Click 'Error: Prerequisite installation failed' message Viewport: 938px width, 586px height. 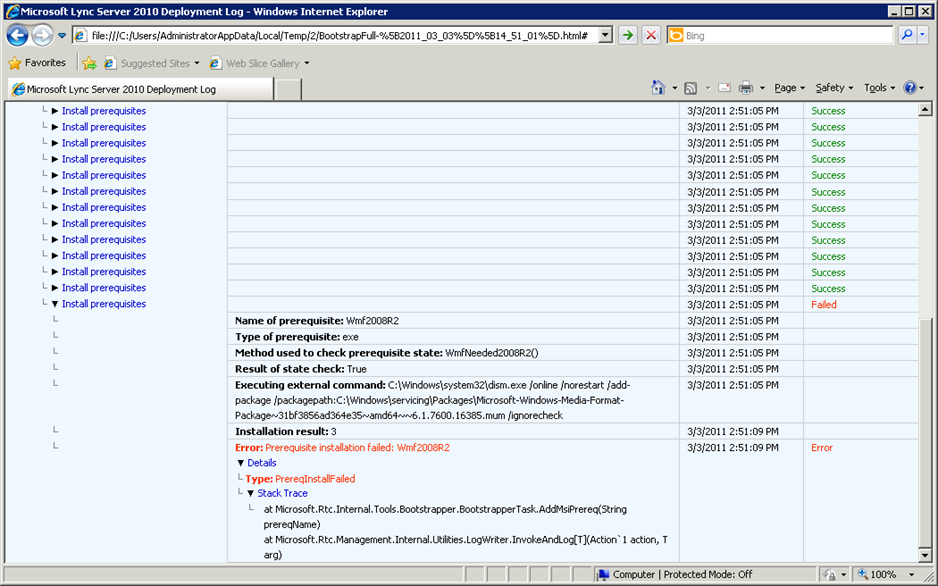342,447
